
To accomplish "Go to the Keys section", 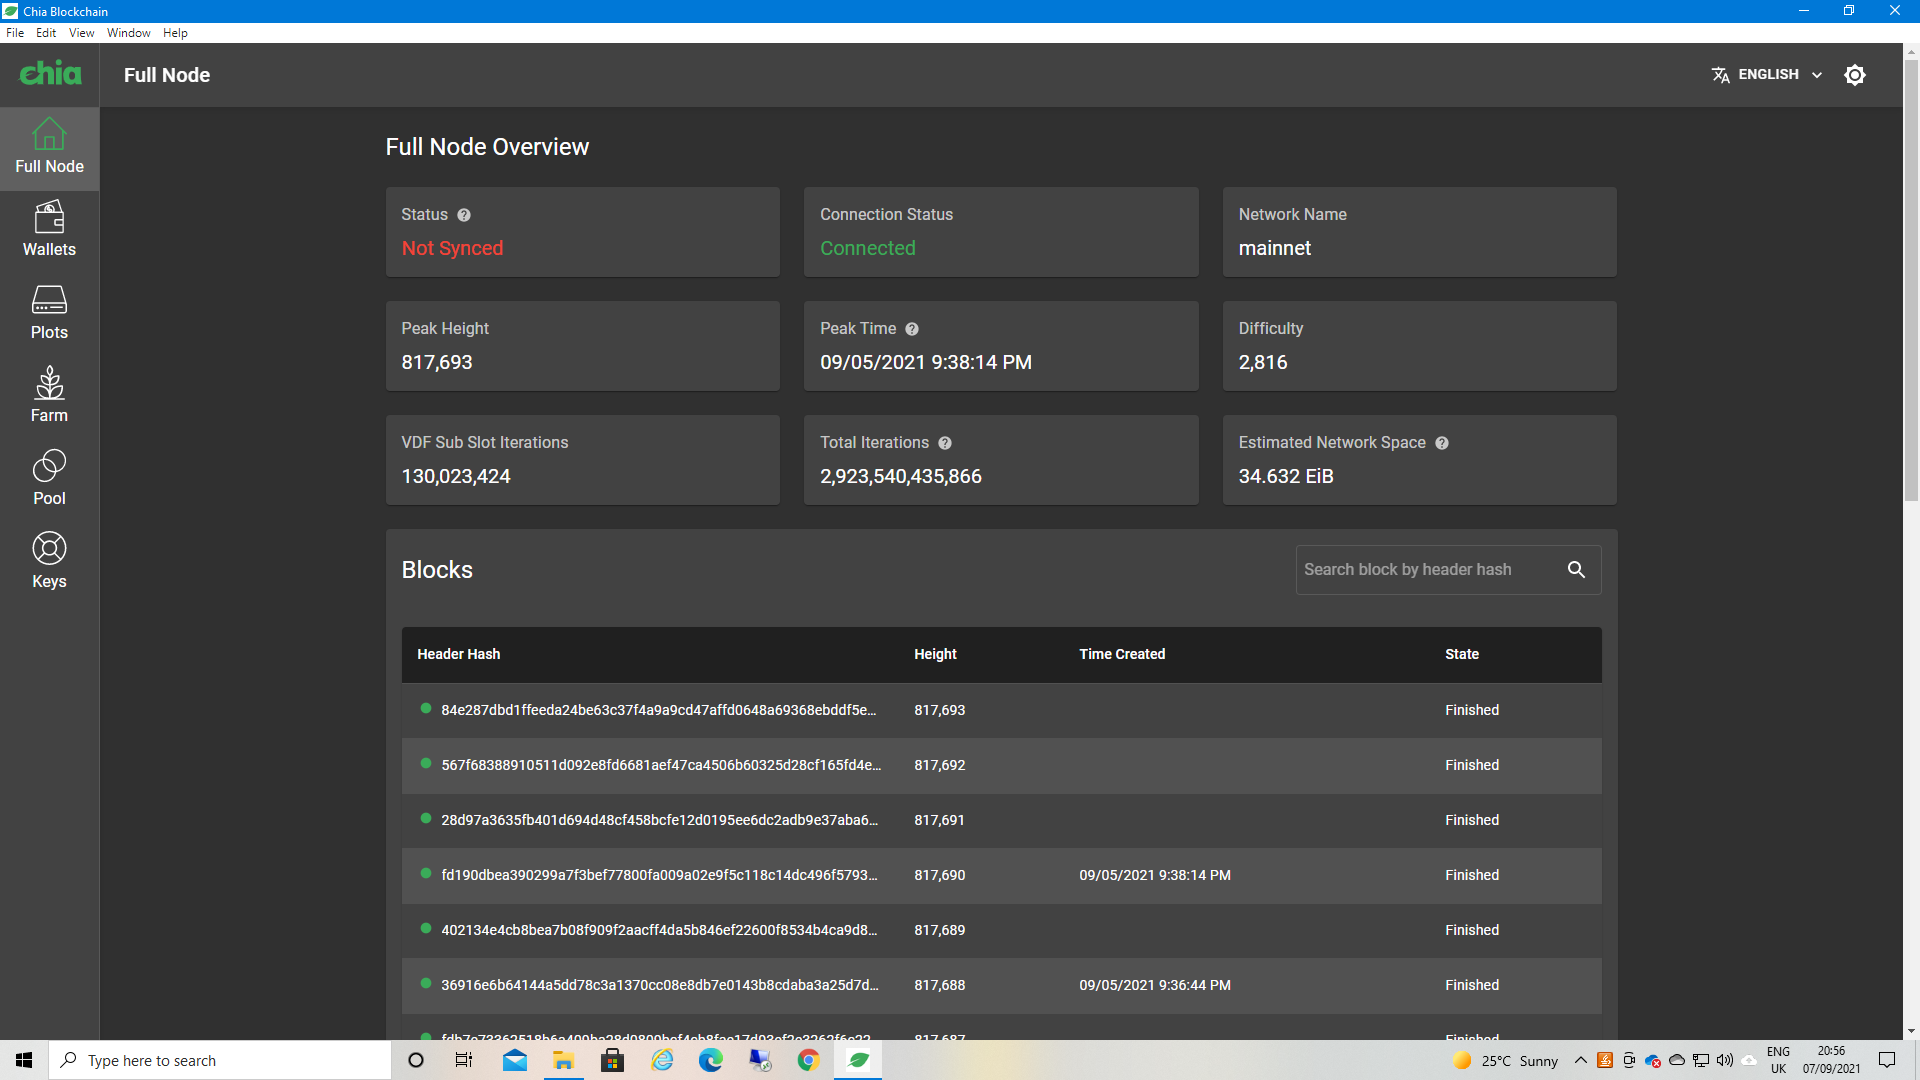I will (x=49, y=563).
